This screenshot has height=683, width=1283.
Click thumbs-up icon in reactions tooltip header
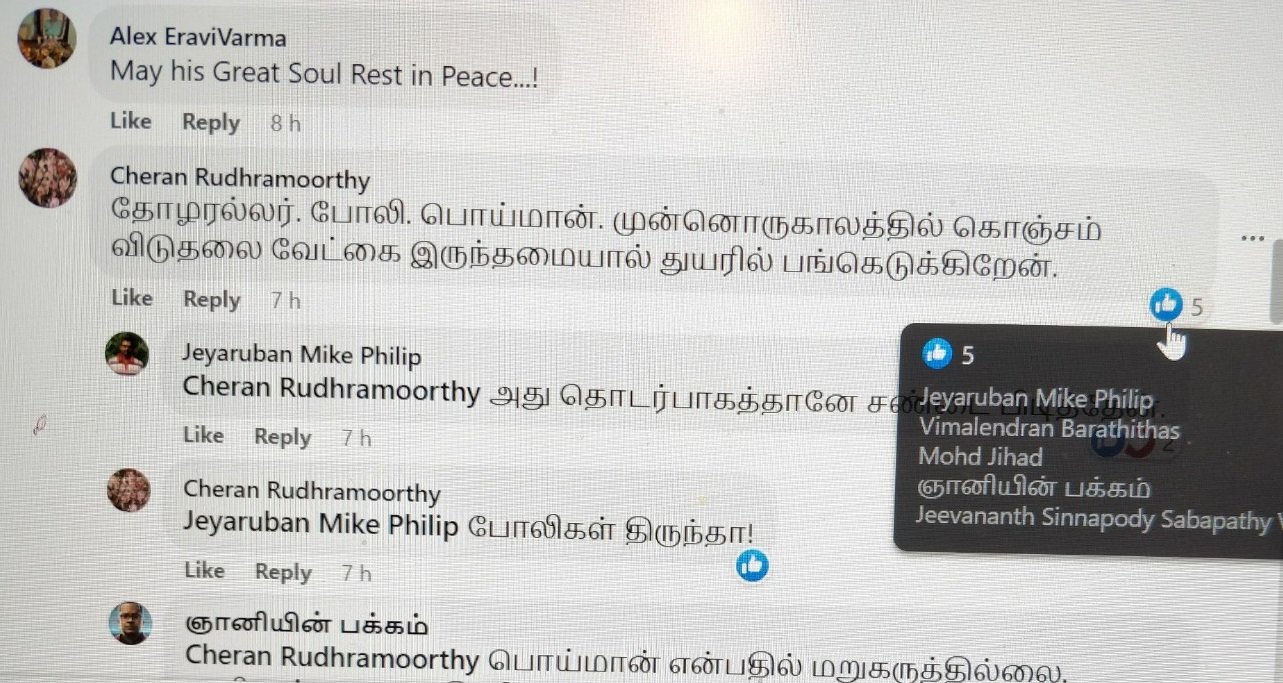937,352
